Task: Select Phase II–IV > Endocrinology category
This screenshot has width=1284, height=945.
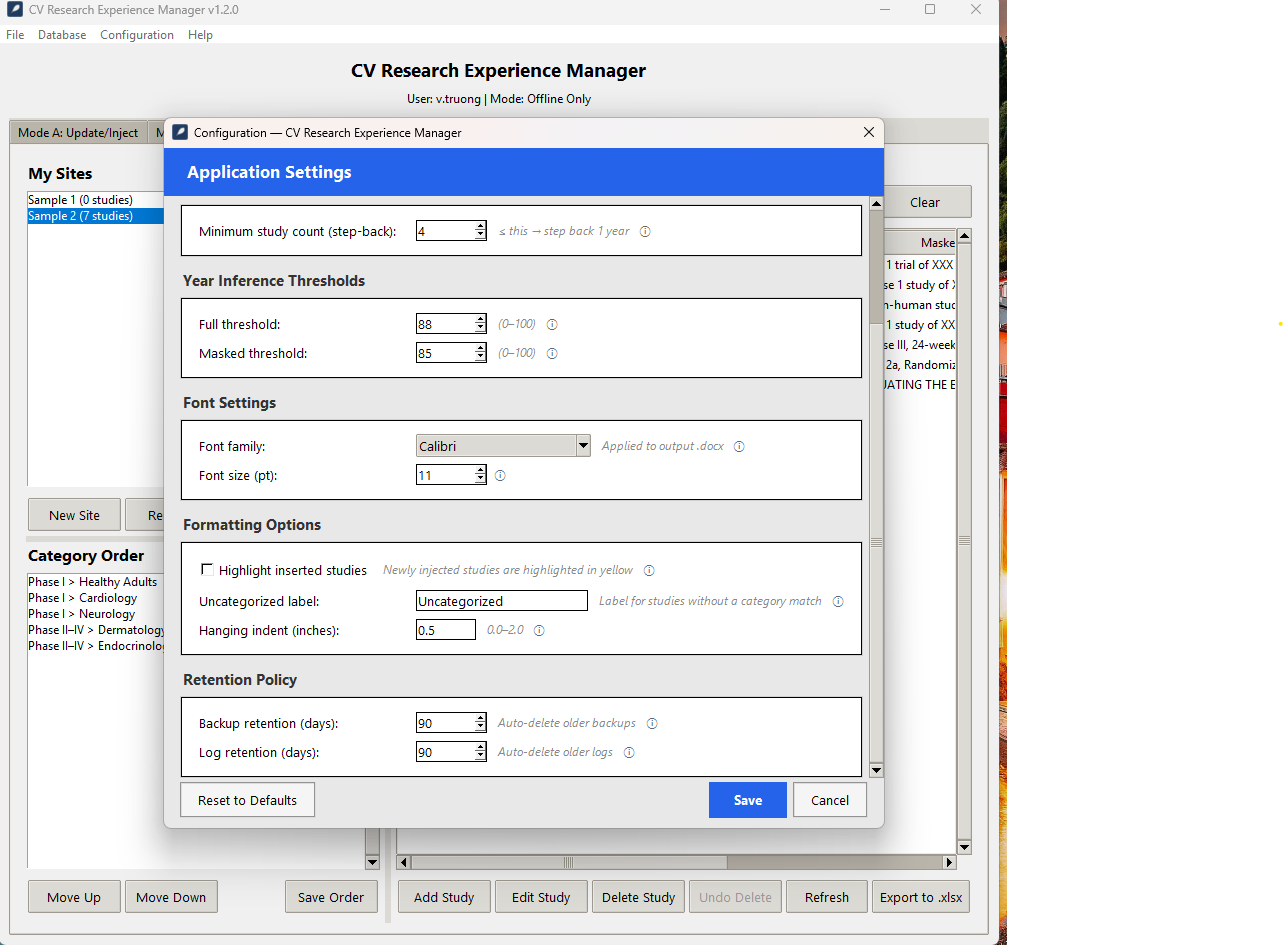Action: (95, 646)
